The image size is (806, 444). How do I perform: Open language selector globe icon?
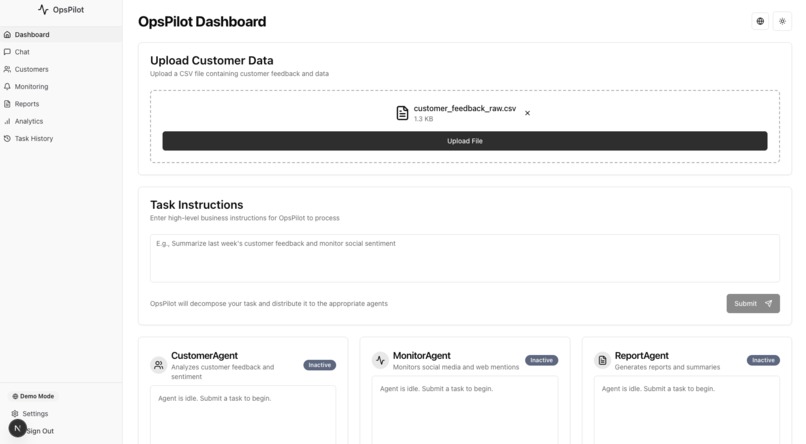coord(760,21)
